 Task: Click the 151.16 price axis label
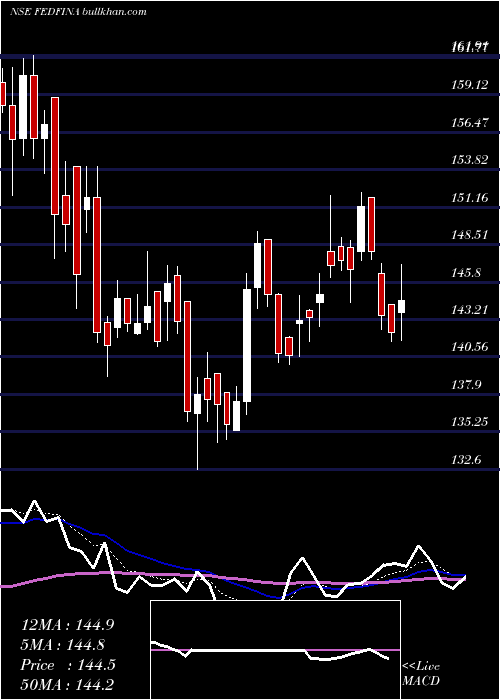(x=470, y=197)
